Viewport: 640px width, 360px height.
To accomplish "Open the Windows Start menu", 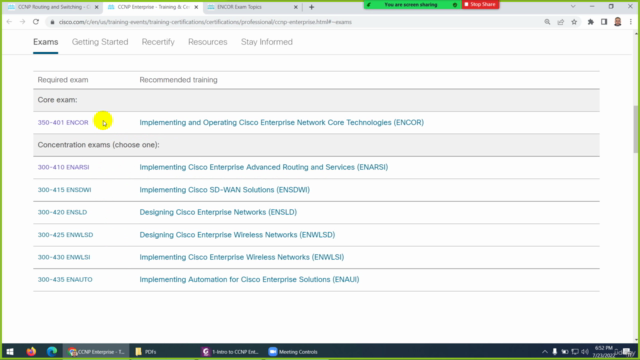I will coord(10,351).
